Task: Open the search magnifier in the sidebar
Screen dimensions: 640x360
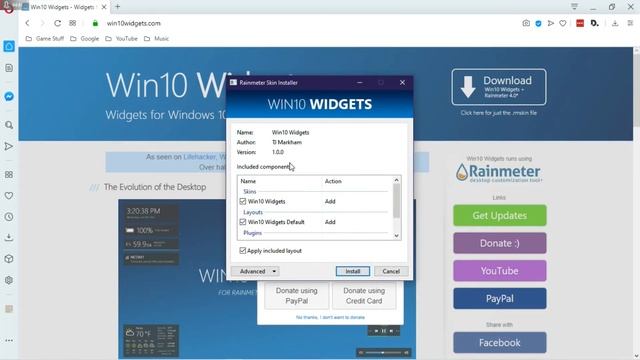Action: [9, 125]
